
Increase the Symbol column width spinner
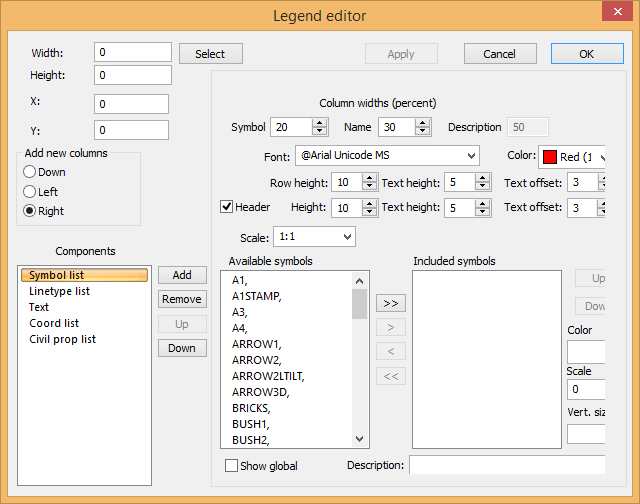click(320, 122)
